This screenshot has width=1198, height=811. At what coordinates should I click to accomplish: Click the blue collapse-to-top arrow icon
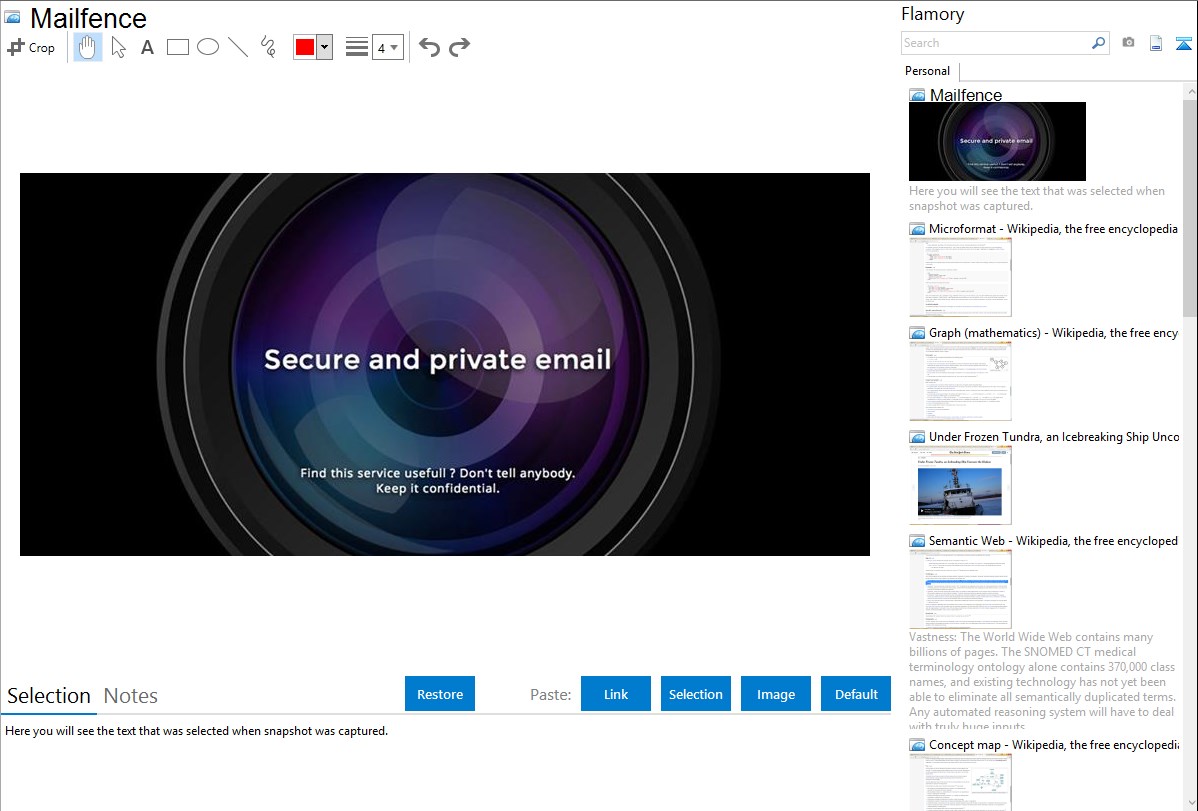click(1184, 43)
